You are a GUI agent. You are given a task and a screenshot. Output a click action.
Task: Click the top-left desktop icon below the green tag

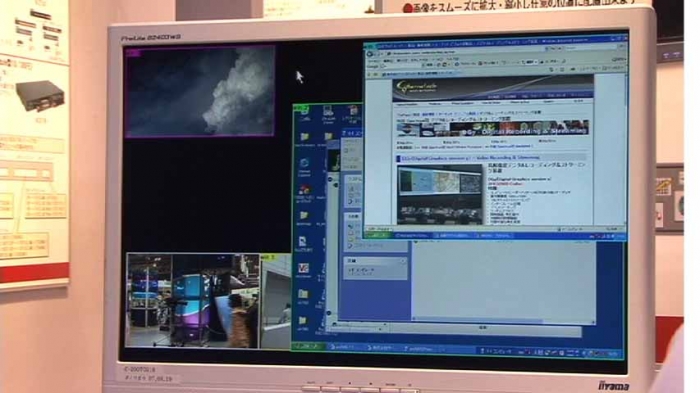coord(305,114)
